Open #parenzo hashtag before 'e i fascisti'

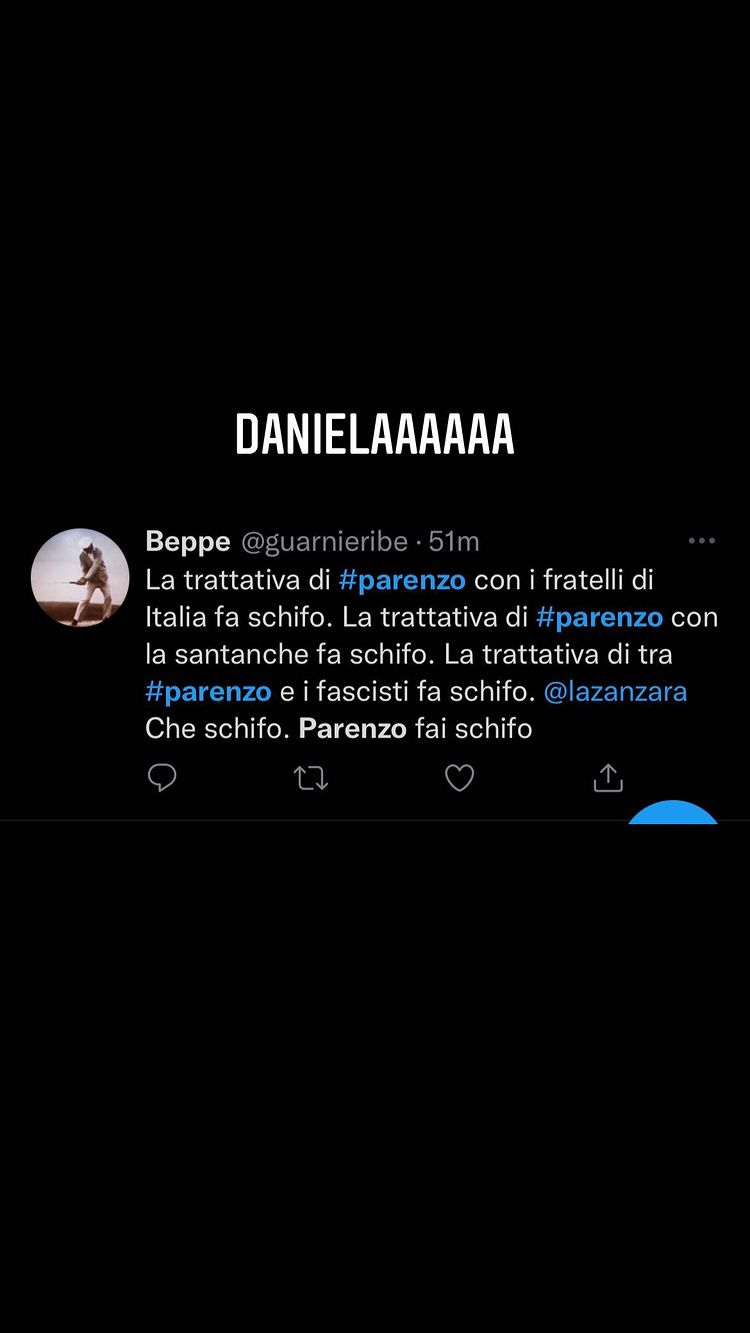coord(208,691)
